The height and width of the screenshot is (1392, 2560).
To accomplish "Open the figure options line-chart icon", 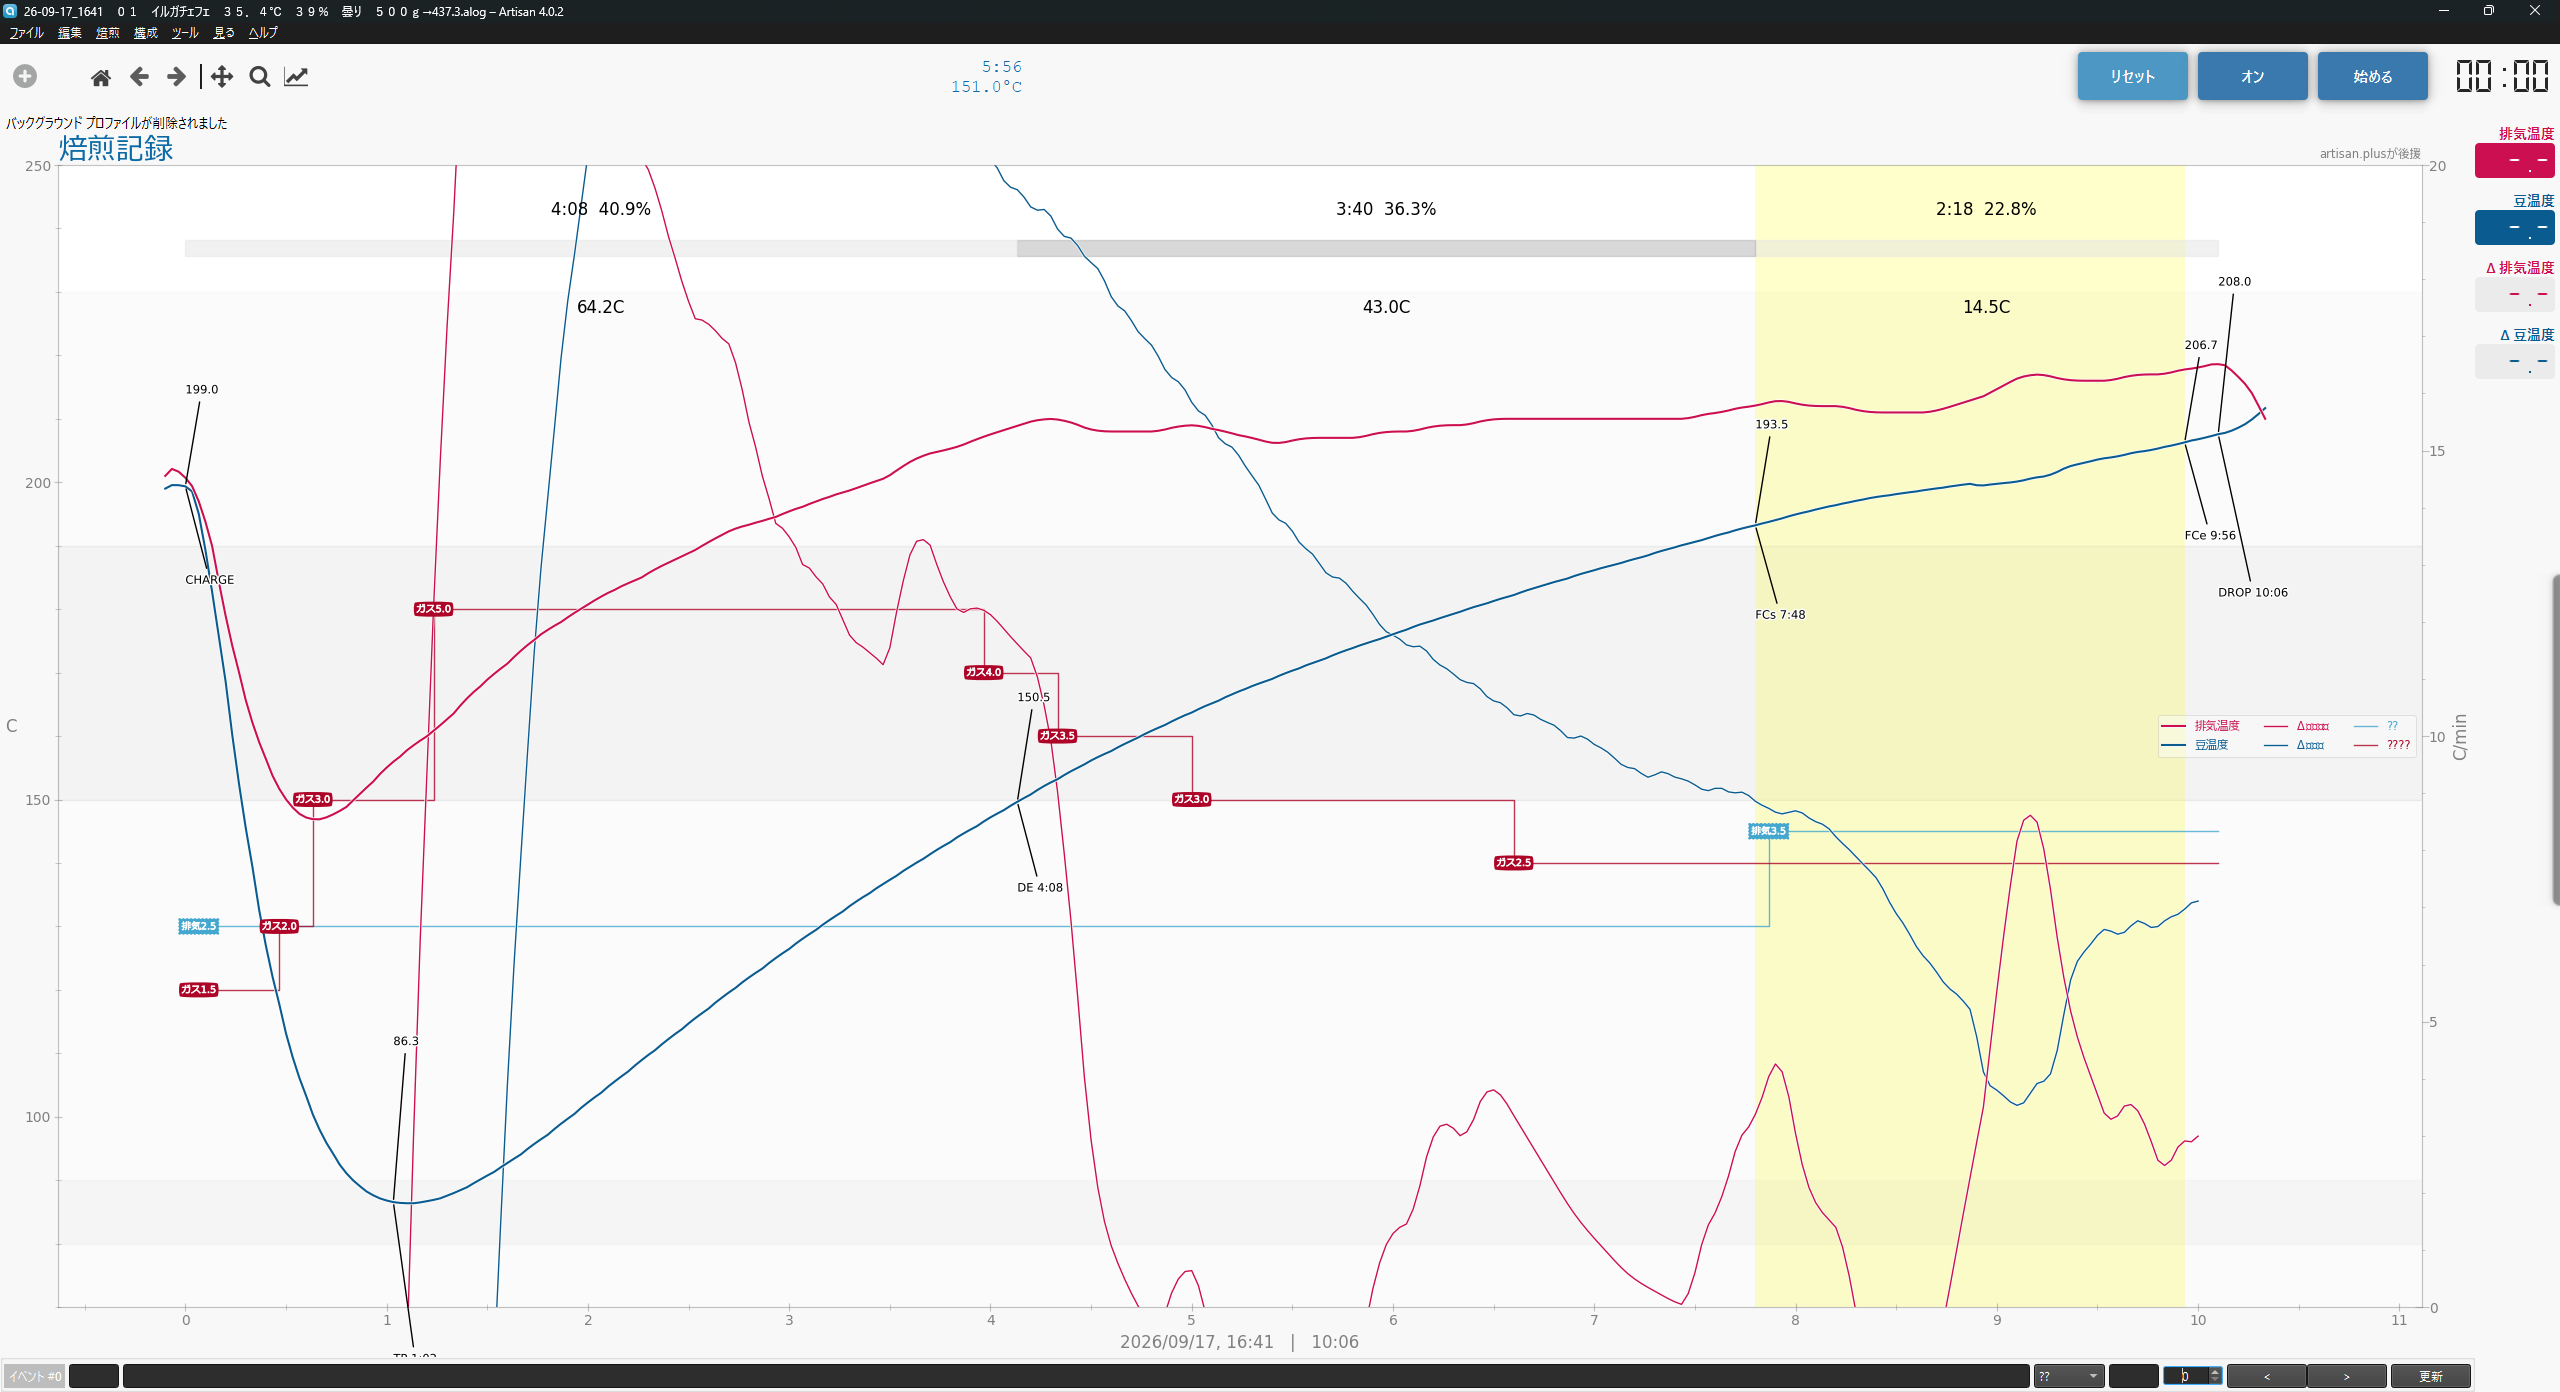I will [x=296, y=77].
